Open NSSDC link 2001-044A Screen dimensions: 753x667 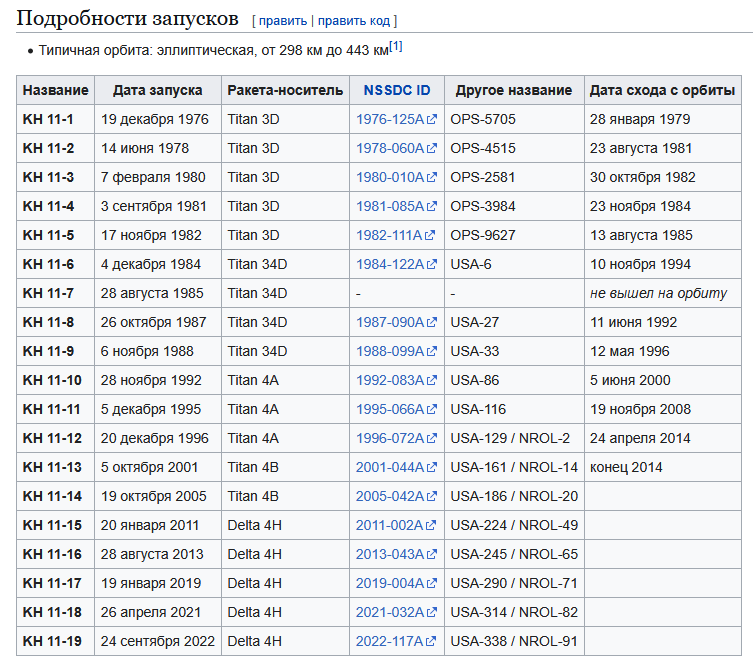[x=396, y=467]
